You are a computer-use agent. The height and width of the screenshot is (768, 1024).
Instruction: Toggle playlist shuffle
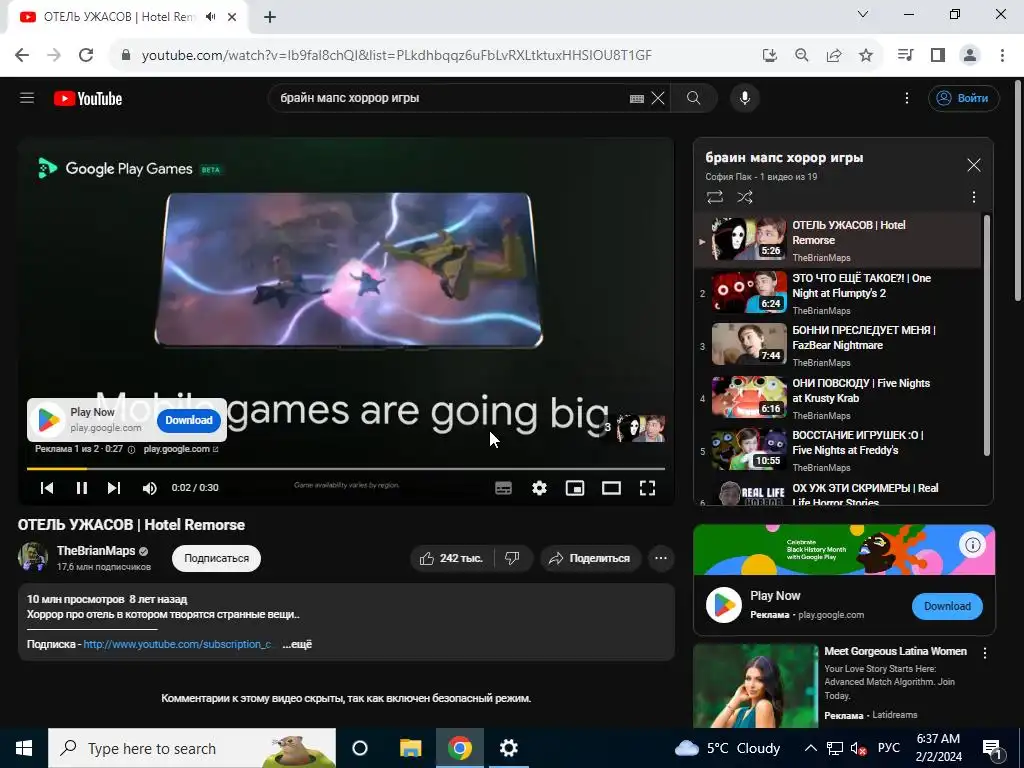pyautogui.click(x=745, y=197)
